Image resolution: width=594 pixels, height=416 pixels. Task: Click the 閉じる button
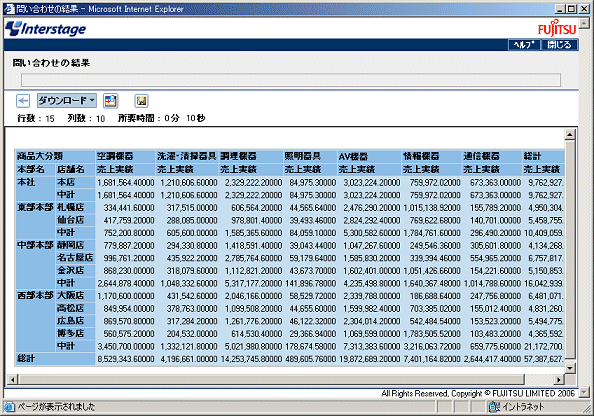[559, 45]
